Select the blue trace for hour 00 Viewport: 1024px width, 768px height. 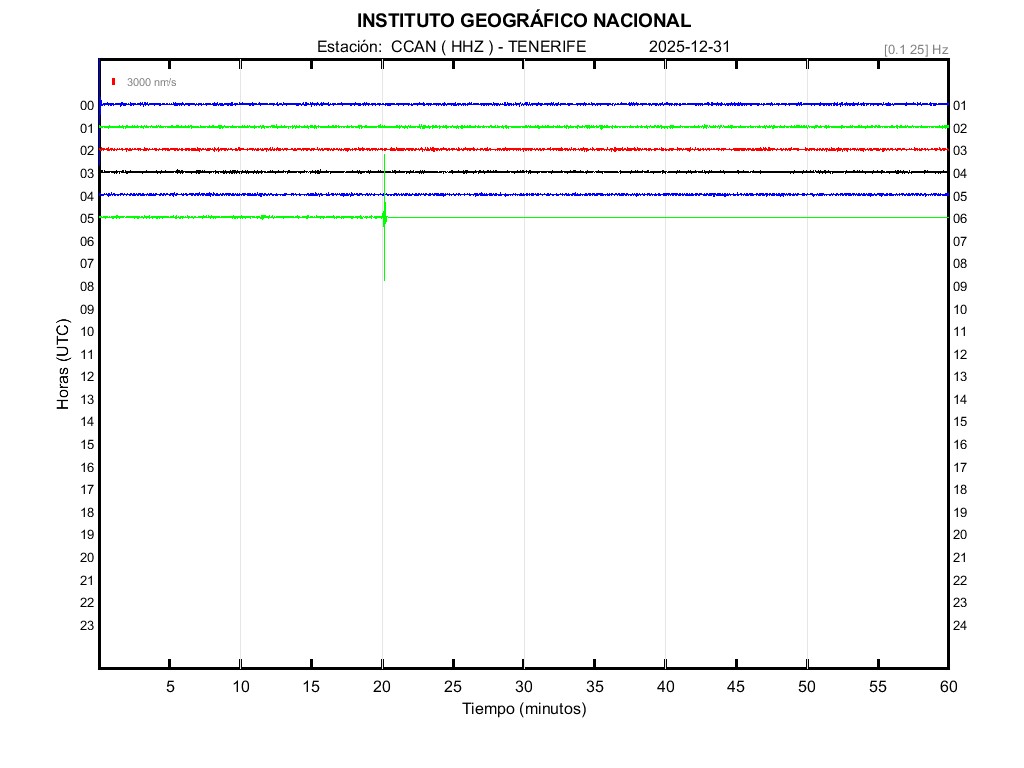(x=520, y=104)
